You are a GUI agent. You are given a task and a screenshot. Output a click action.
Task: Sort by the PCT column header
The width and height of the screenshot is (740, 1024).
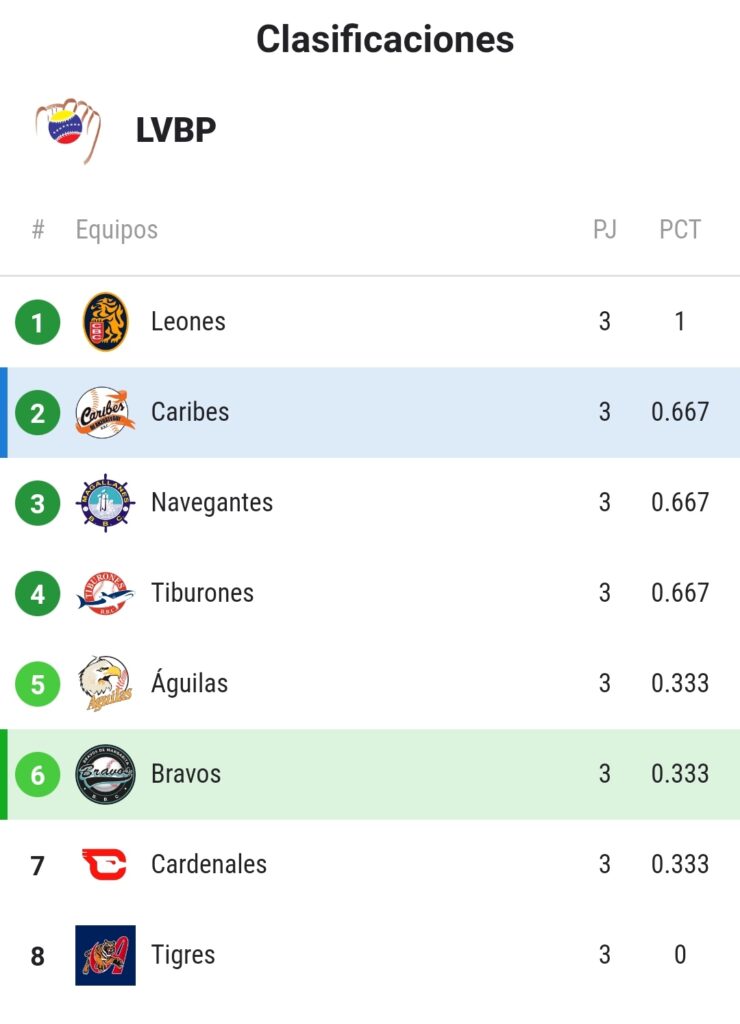pyautogui.click(x=680, y=229)
